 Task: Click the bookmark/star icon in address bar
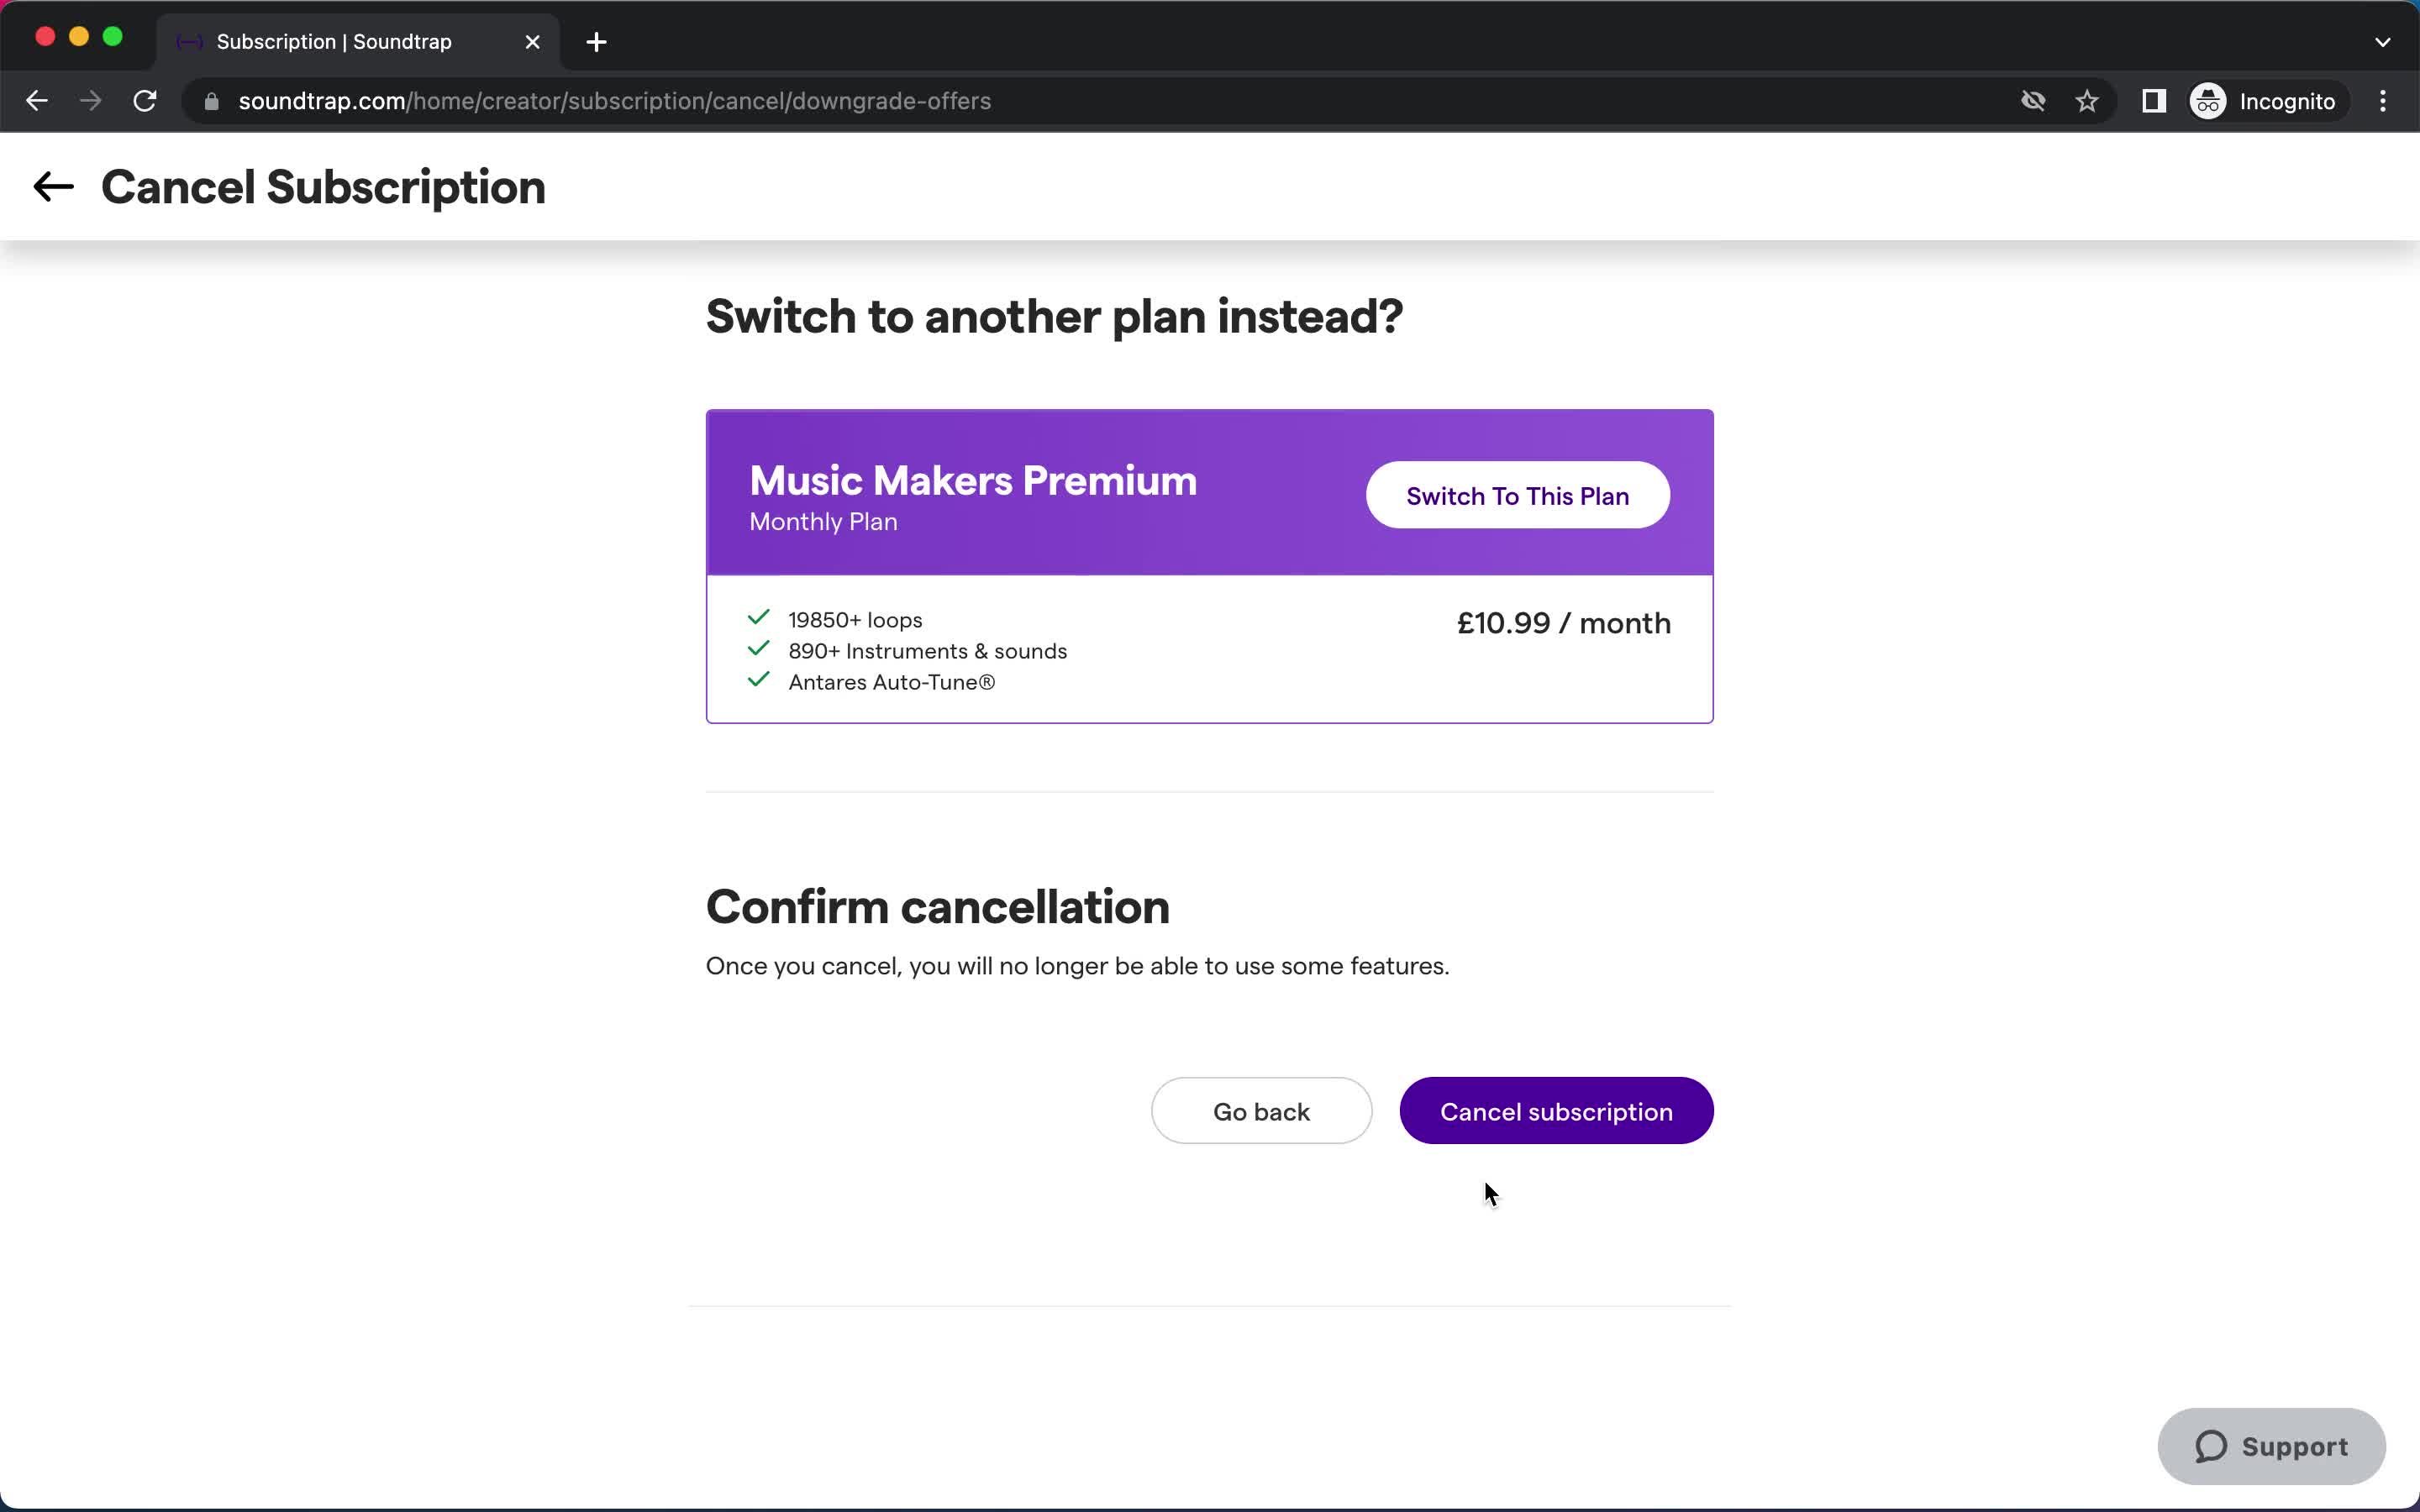(2087, 101)
